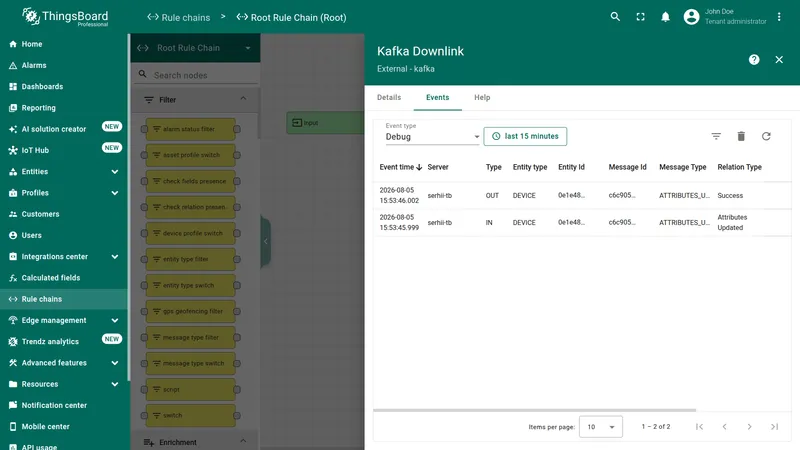Go to Rule chains breadcrumb
The width and height of the screenshot is (800, 450).
tap(179, 17)
